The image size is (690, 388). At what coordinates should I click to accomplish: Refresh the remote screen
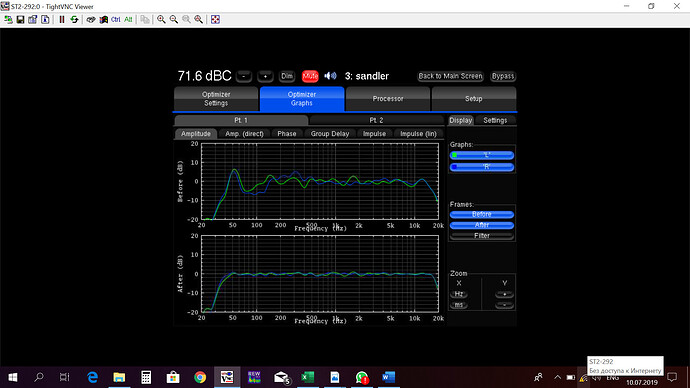tap(74, 19)
